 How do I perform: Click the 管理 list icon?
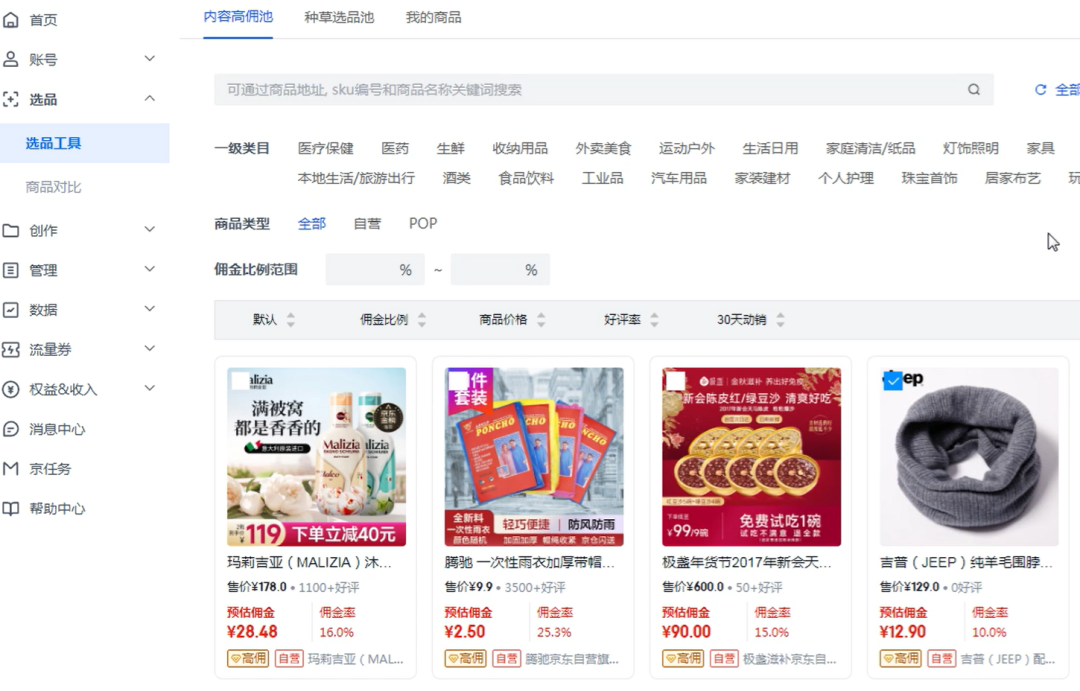10,270
